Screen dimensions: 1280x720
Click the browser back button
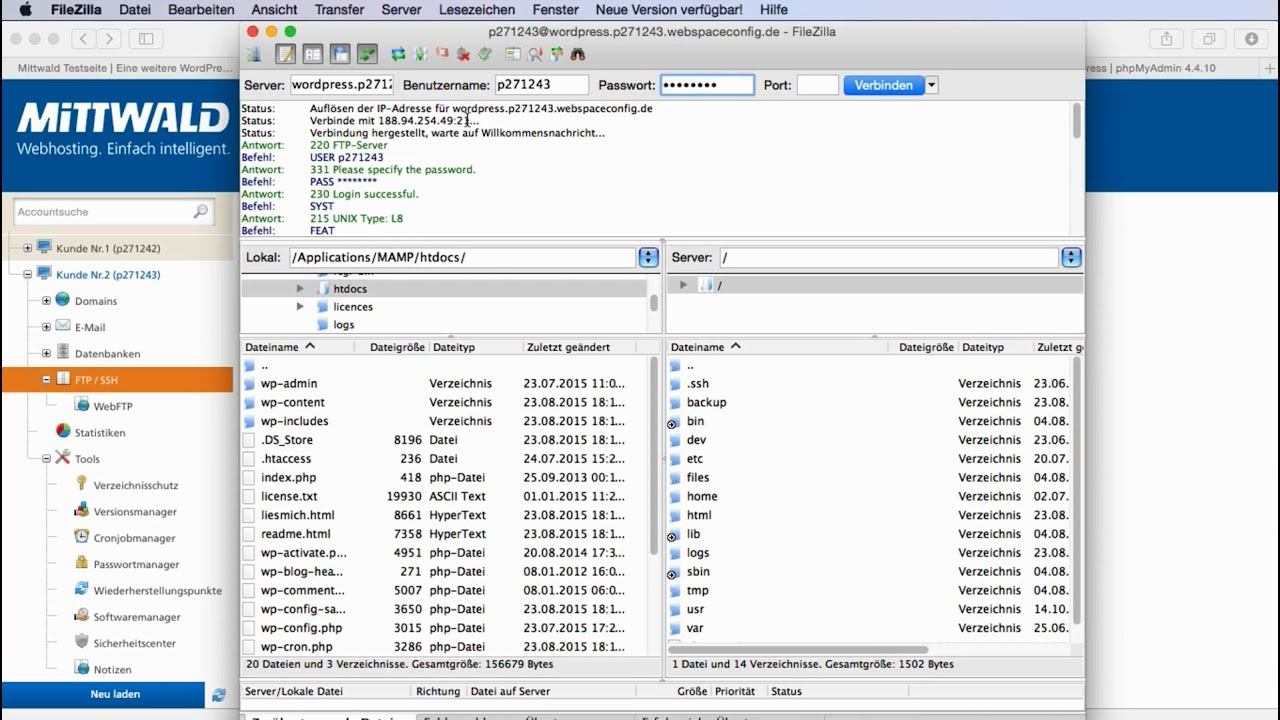(x=84, y=39)
